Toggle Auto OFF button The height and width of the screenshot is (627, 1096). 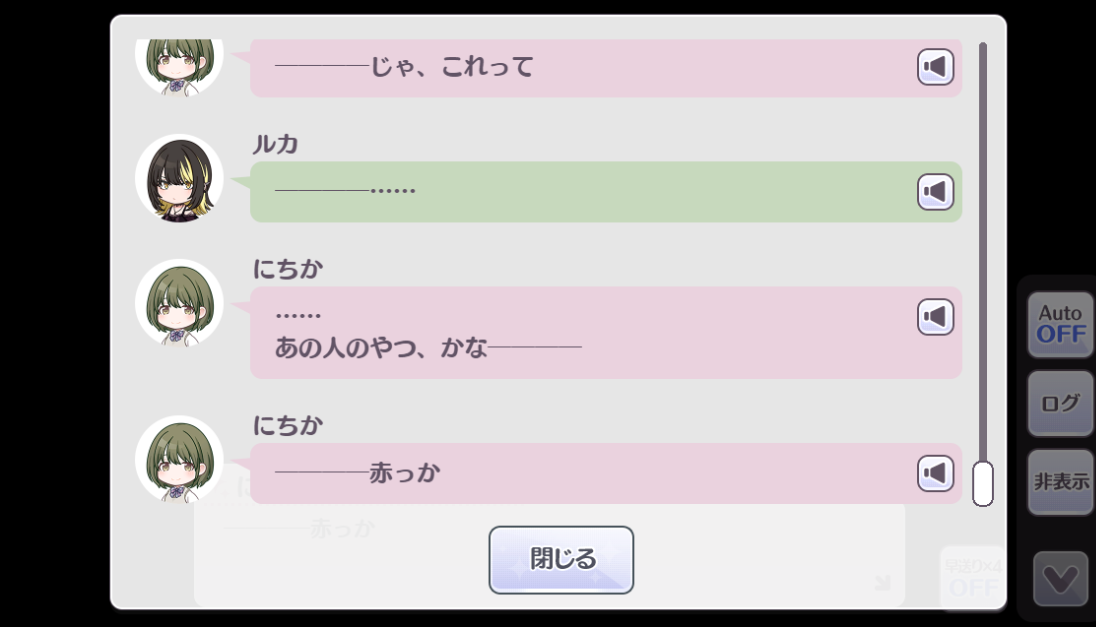coord(1060,324)
